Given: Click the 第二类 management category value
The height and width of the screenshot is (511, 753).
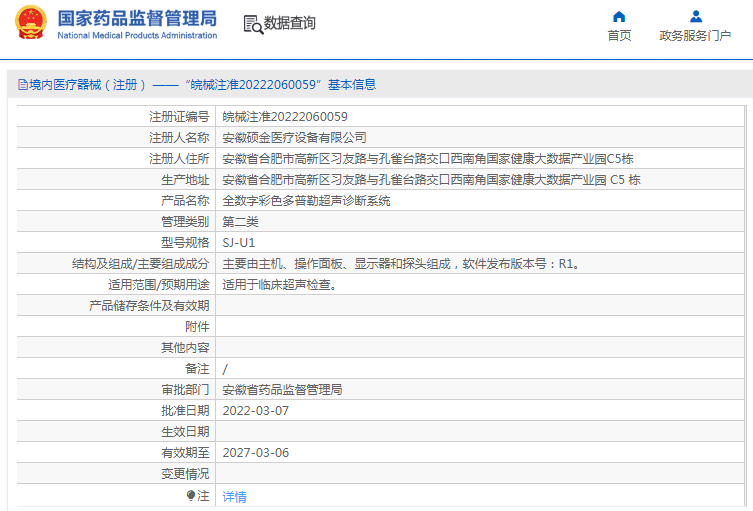Looking at the screenshot, I should point(240,222).
